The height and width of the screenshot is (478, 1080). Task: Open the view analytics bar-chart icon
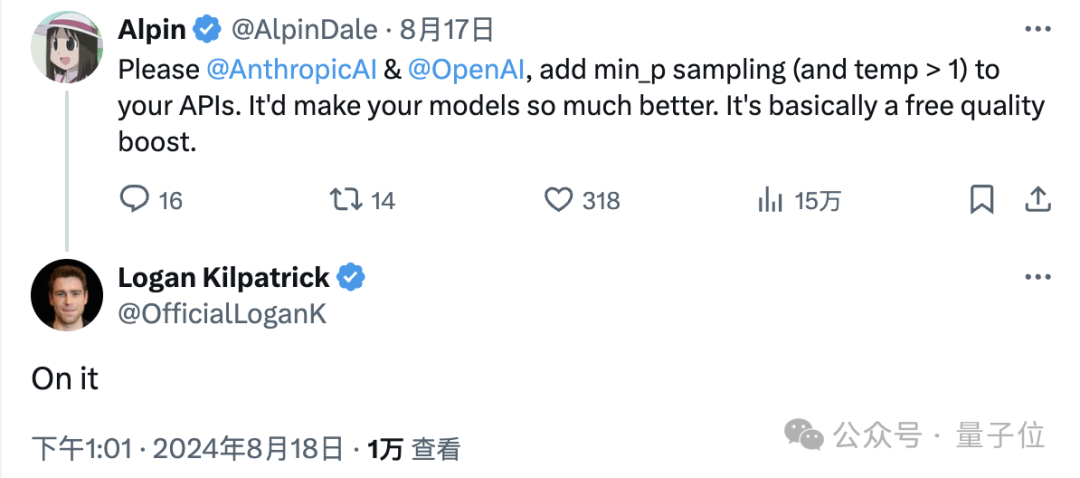[770, 200]
